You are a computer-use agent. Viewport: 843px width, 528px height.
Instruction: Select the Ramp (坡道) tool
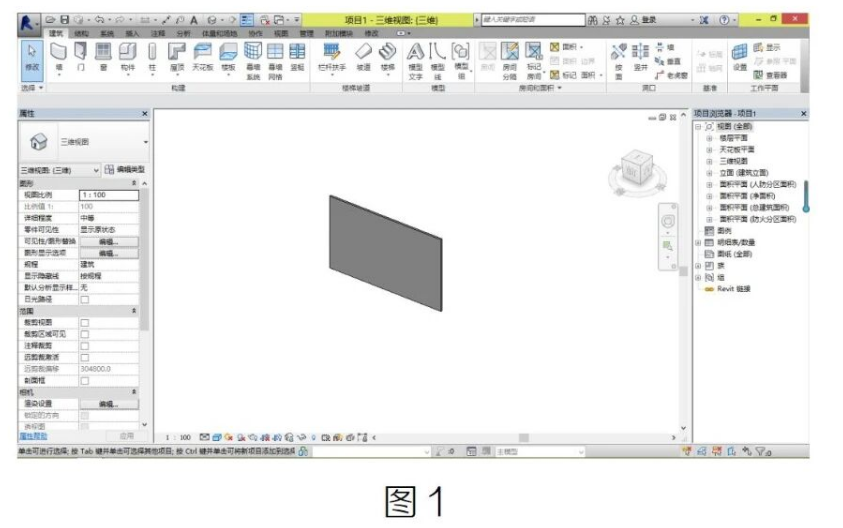point(363,57)
